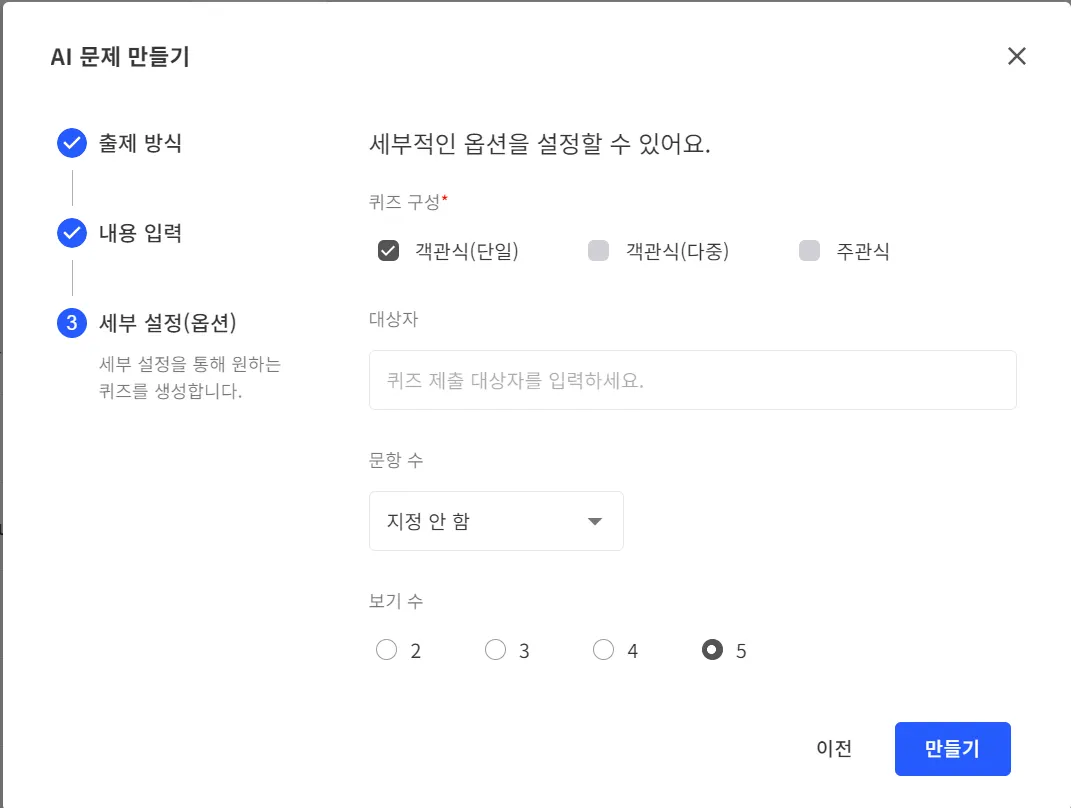
Task: Click the 객관식(다중) label text
Action: pyautogui.click(x=677, y=252)
